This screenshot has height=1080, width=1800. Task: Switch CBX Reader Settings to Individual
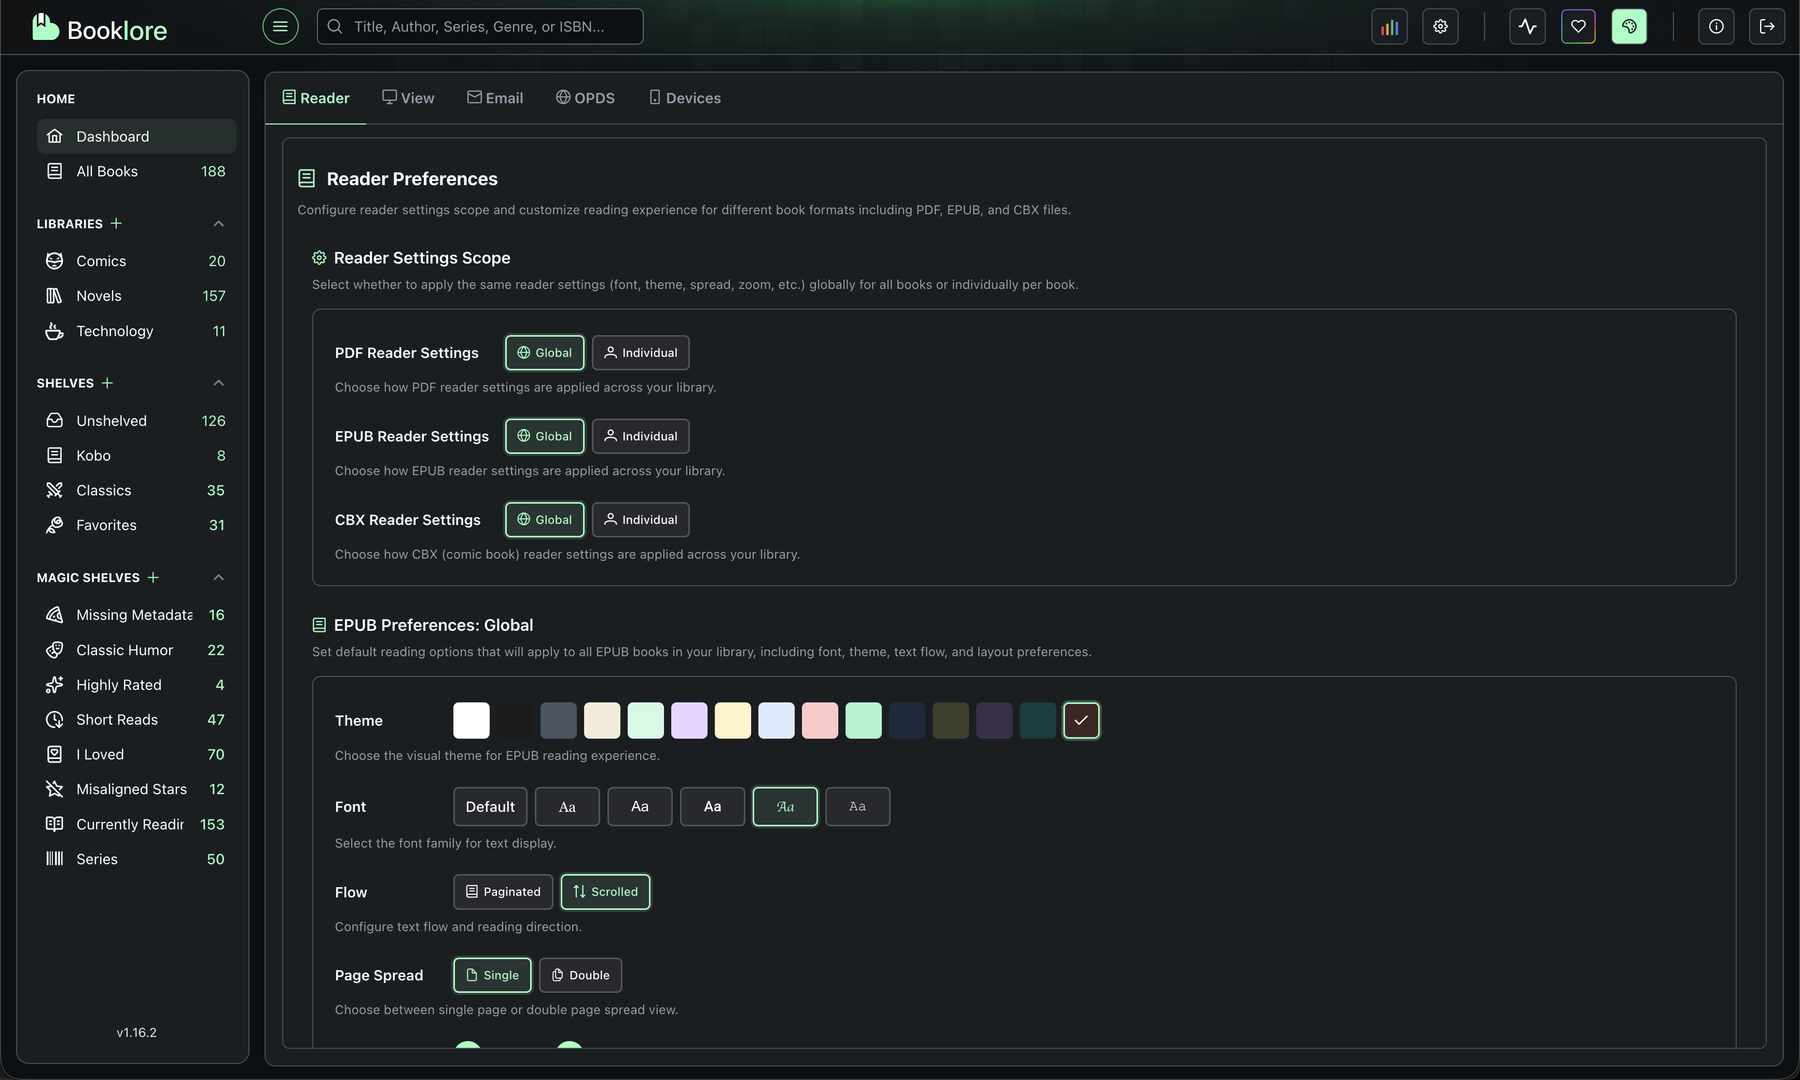tap(640, 519)
